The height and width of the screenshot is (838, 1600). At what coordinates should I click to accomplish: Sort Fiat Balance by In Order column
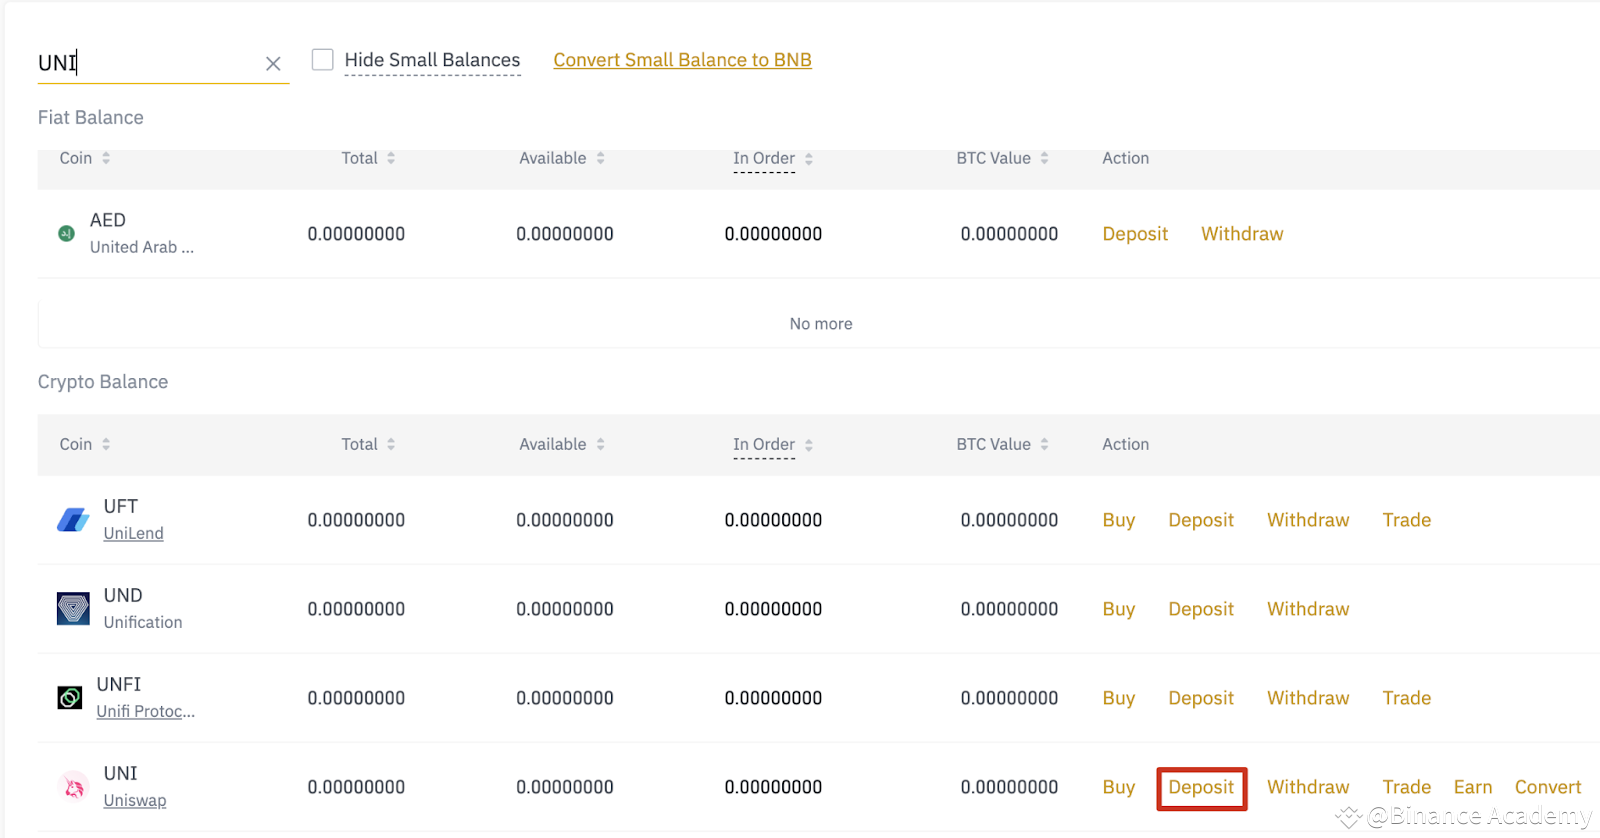[772, 158]
